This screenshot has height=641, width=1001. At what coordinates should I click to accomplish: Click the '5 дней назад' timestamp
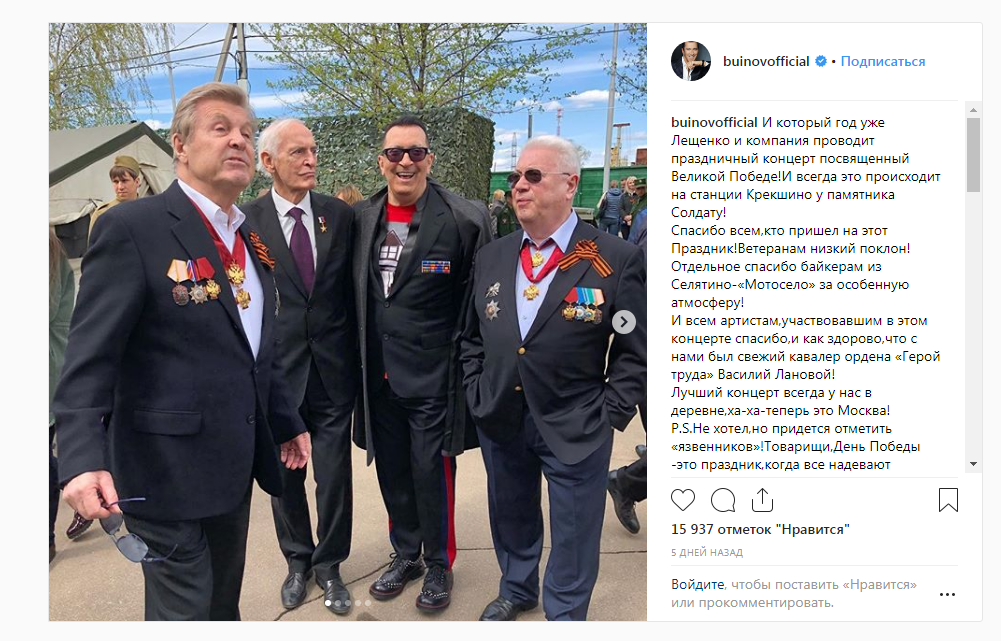[x=707, y=552]
